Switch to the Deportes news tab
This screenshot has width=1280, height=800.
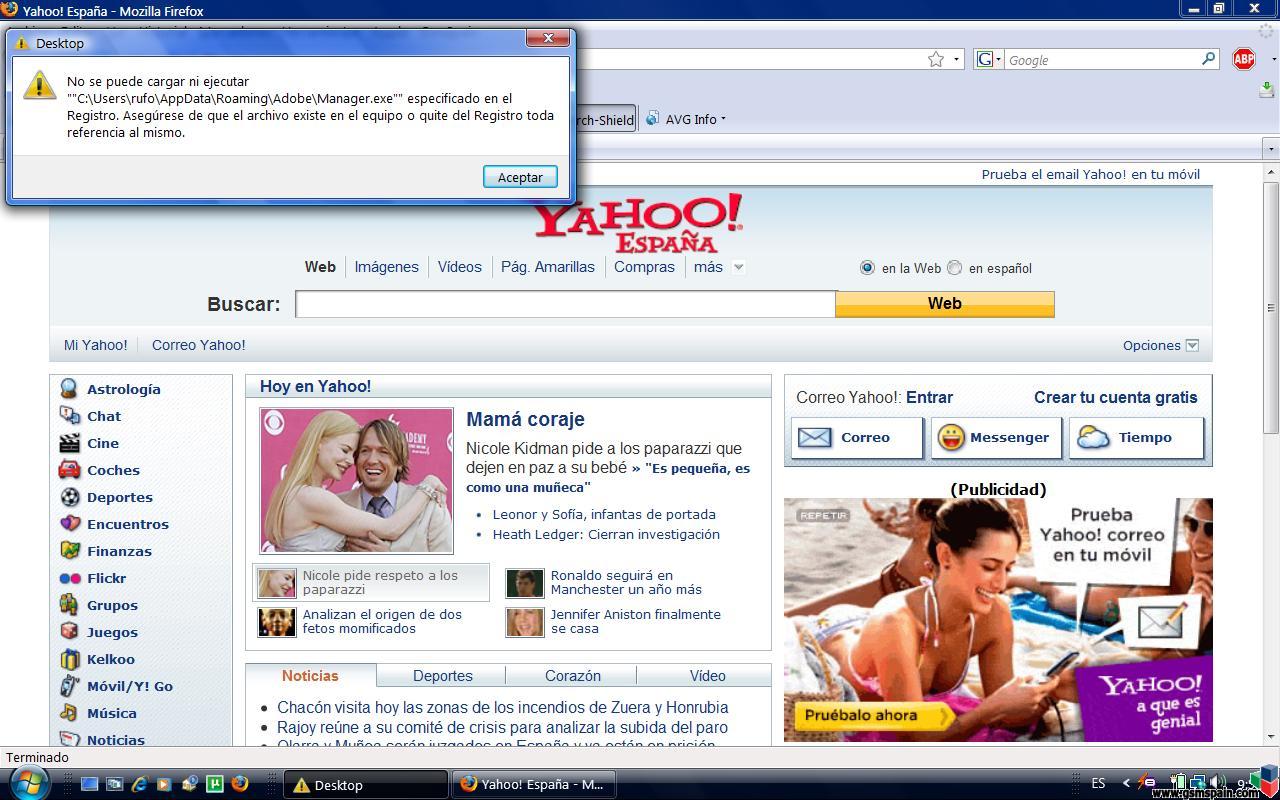[442, 676]
